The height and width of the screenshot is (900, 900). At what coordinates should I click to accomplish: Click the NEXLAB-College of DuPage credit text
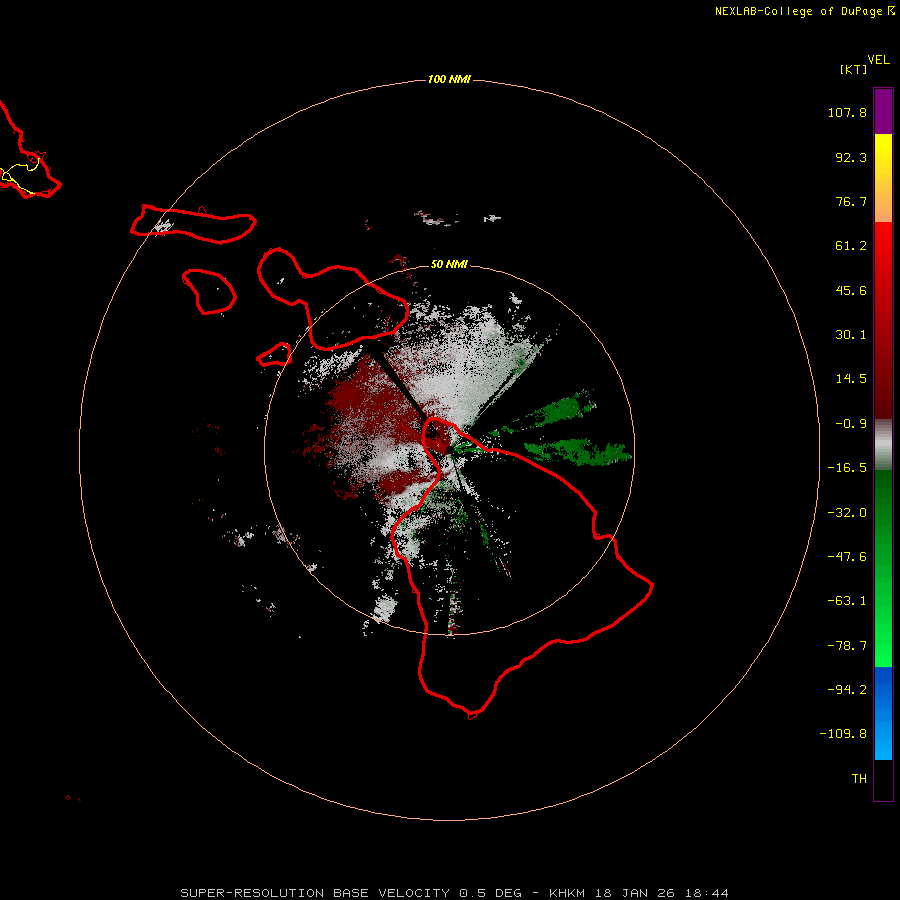coord(804,11)
